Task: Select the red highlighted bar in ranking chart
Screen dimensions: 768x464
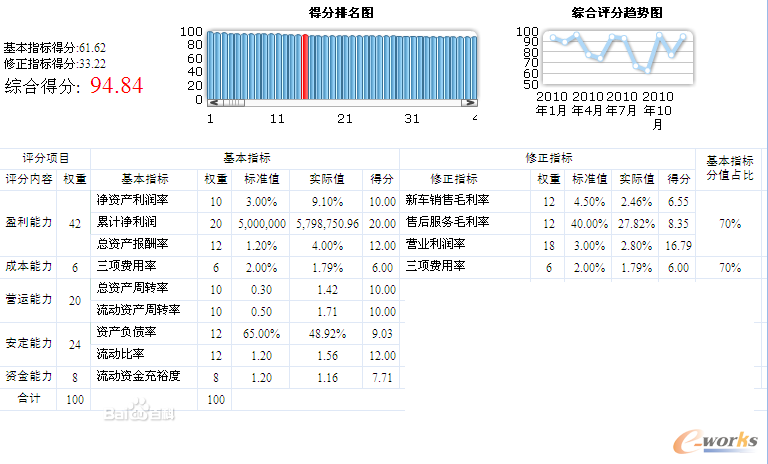Action: coord(305,66)
